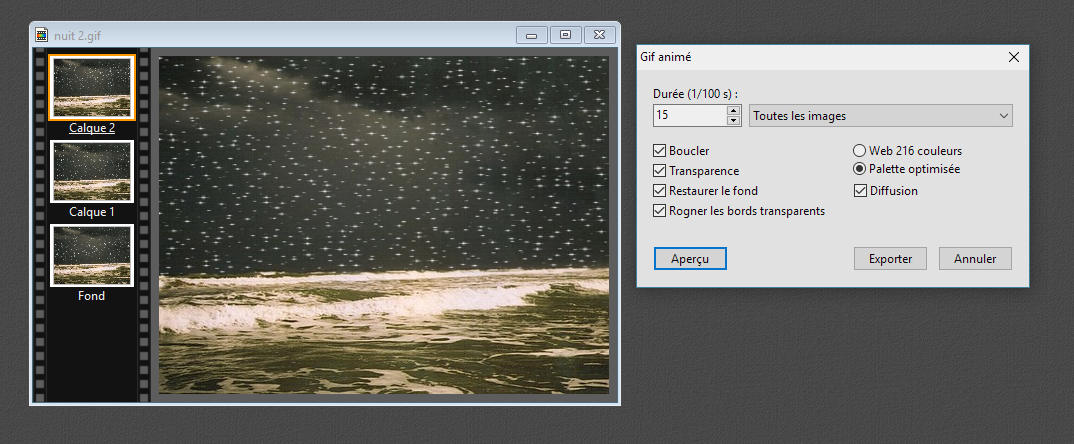Decrease duration with the down arrow

click(x=733, y=121)
